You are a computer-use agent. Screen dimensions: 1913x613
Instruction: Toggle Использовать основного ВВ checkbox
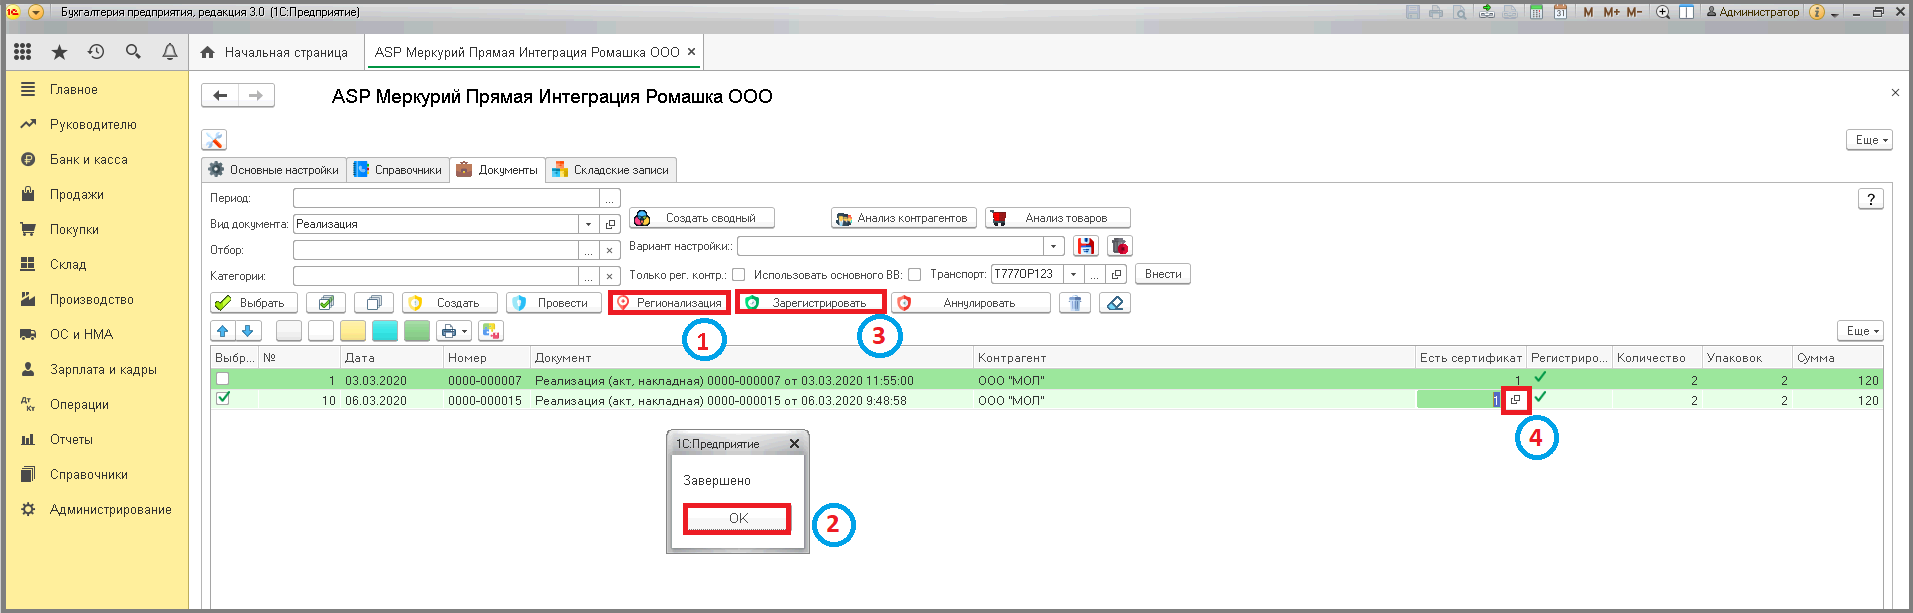pyautogui.click(x=914, y=275)
